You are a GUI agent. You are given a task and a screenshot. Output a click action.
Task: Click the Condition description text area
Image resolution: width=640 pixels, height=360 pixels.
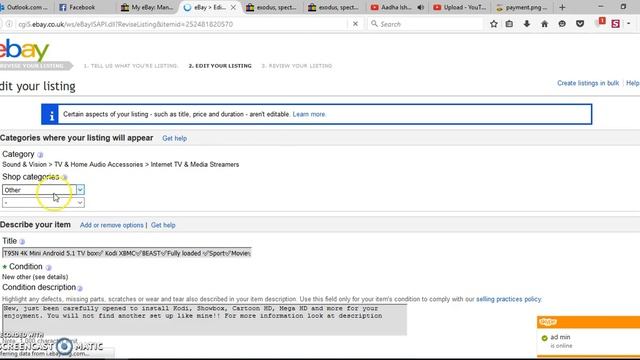tap(204, 320)
